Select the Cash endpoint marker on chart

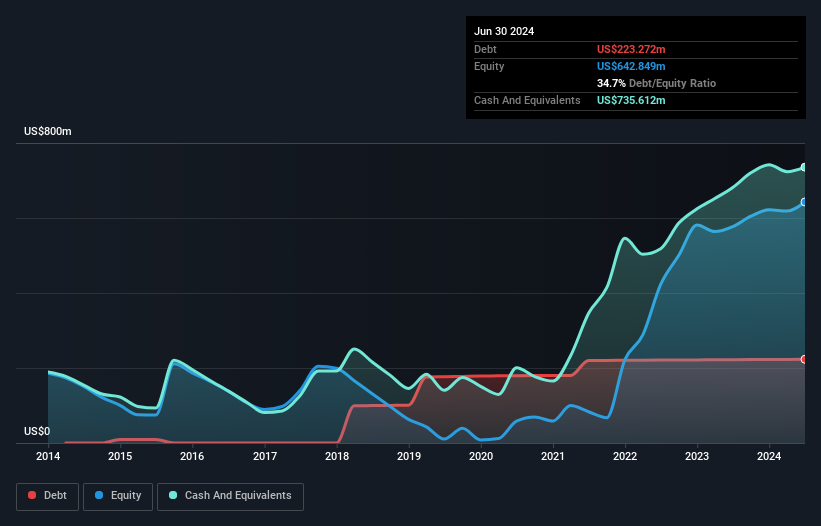pyautogui.click(x=804, y=167)
